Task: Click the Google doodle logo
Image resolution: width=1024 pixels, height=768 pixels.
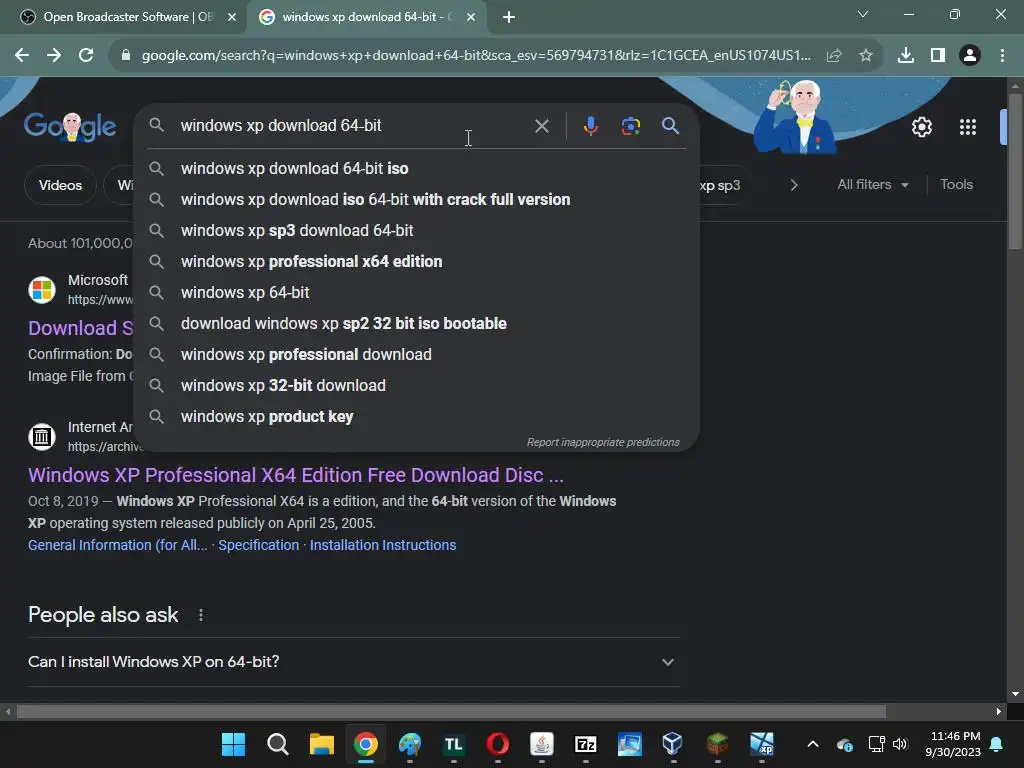Action: pos(70,126)
